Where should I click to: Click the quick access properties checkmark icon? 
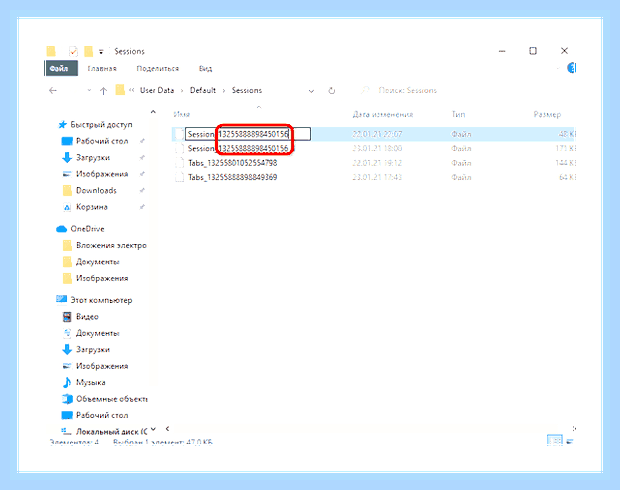click(73, 51)
